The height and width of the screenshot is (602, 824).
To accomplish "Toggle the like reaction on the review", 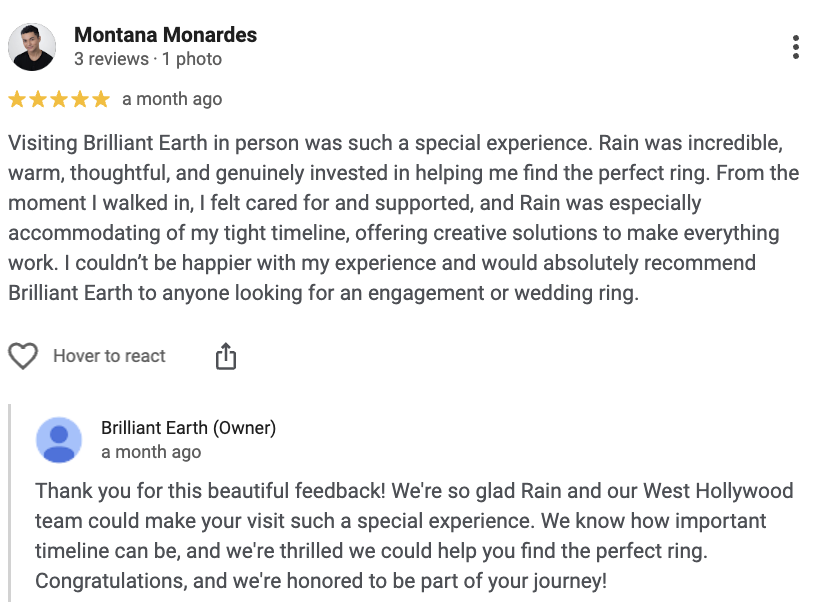I will (21, 355).
